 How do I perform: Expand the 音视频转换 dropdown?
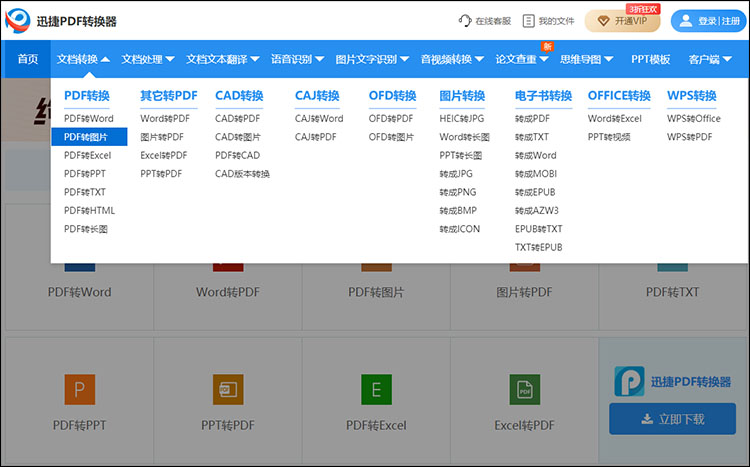pyautogui.click(x=452, y=59)
